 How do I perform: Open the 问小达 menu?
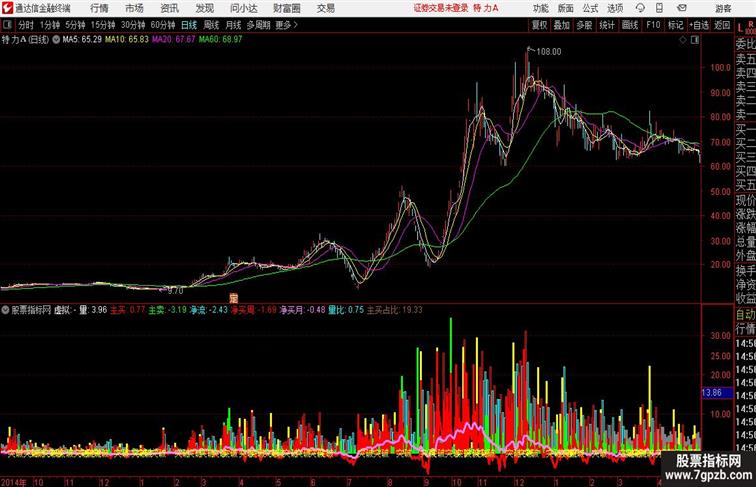[244, 8]
